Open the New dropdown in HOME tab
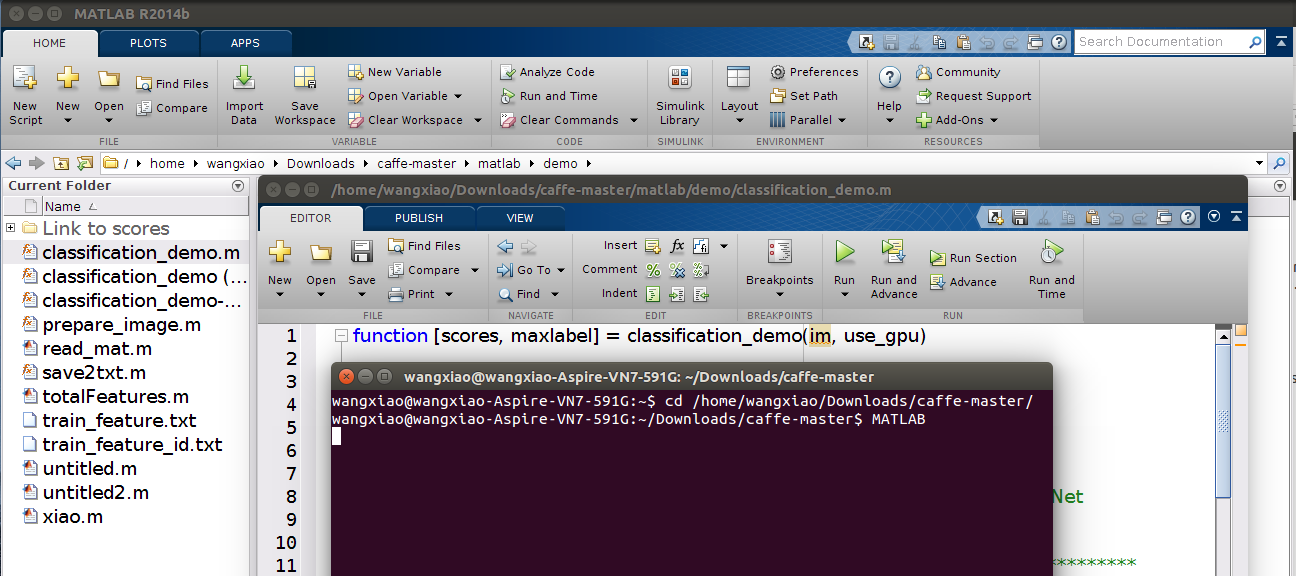 (68, 120)
